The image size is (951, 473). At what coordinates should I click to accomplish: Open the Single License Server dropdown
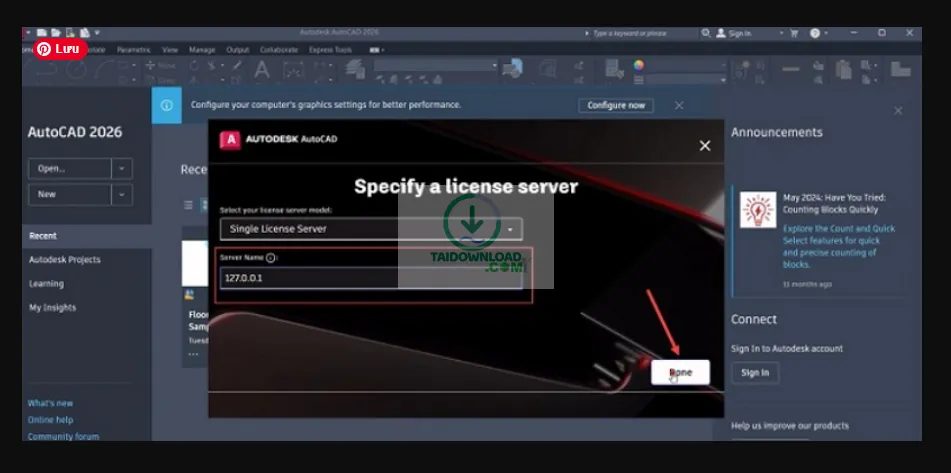(x=371, y=229)
